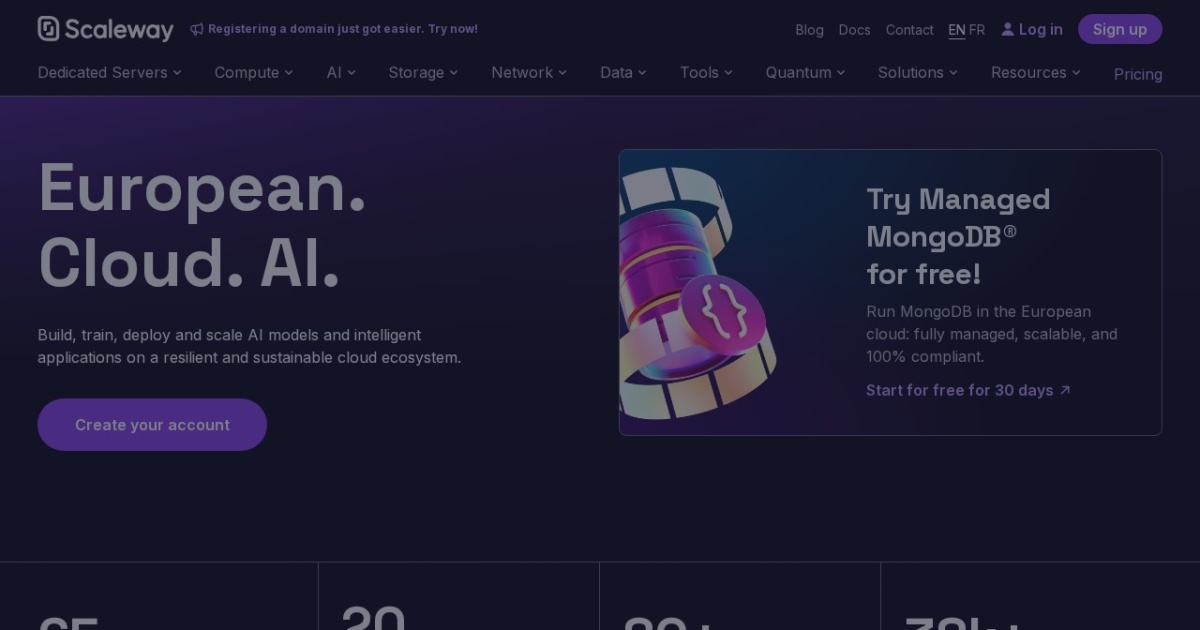The image size is (1200, 630).
Task: Click the megaphone announcement icon
Action: pos(197,29)
